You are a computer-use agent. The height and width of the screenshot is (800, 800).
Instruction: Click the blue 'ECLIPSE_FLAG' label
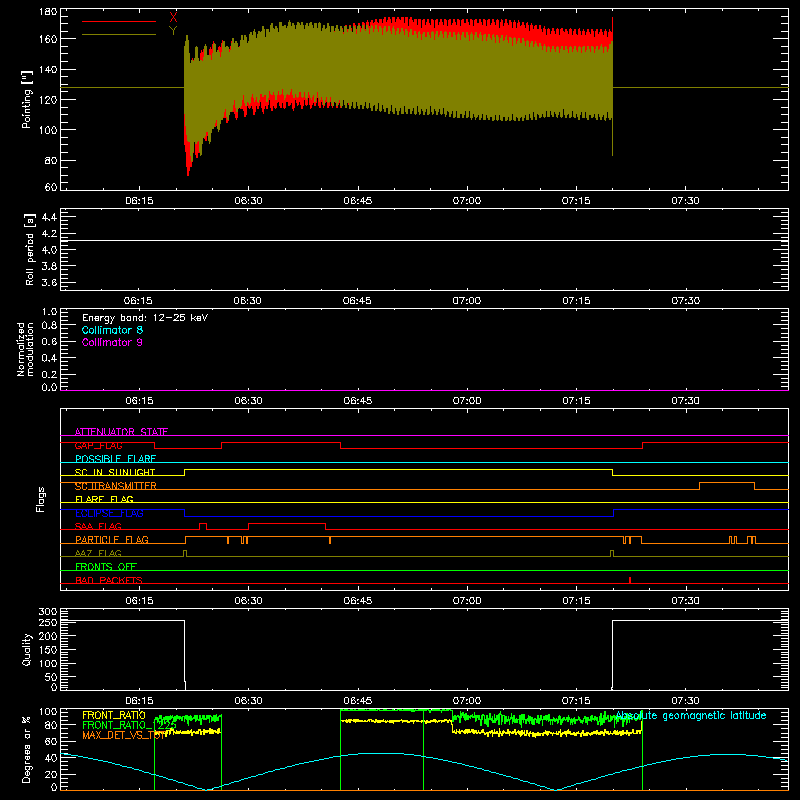109,513
